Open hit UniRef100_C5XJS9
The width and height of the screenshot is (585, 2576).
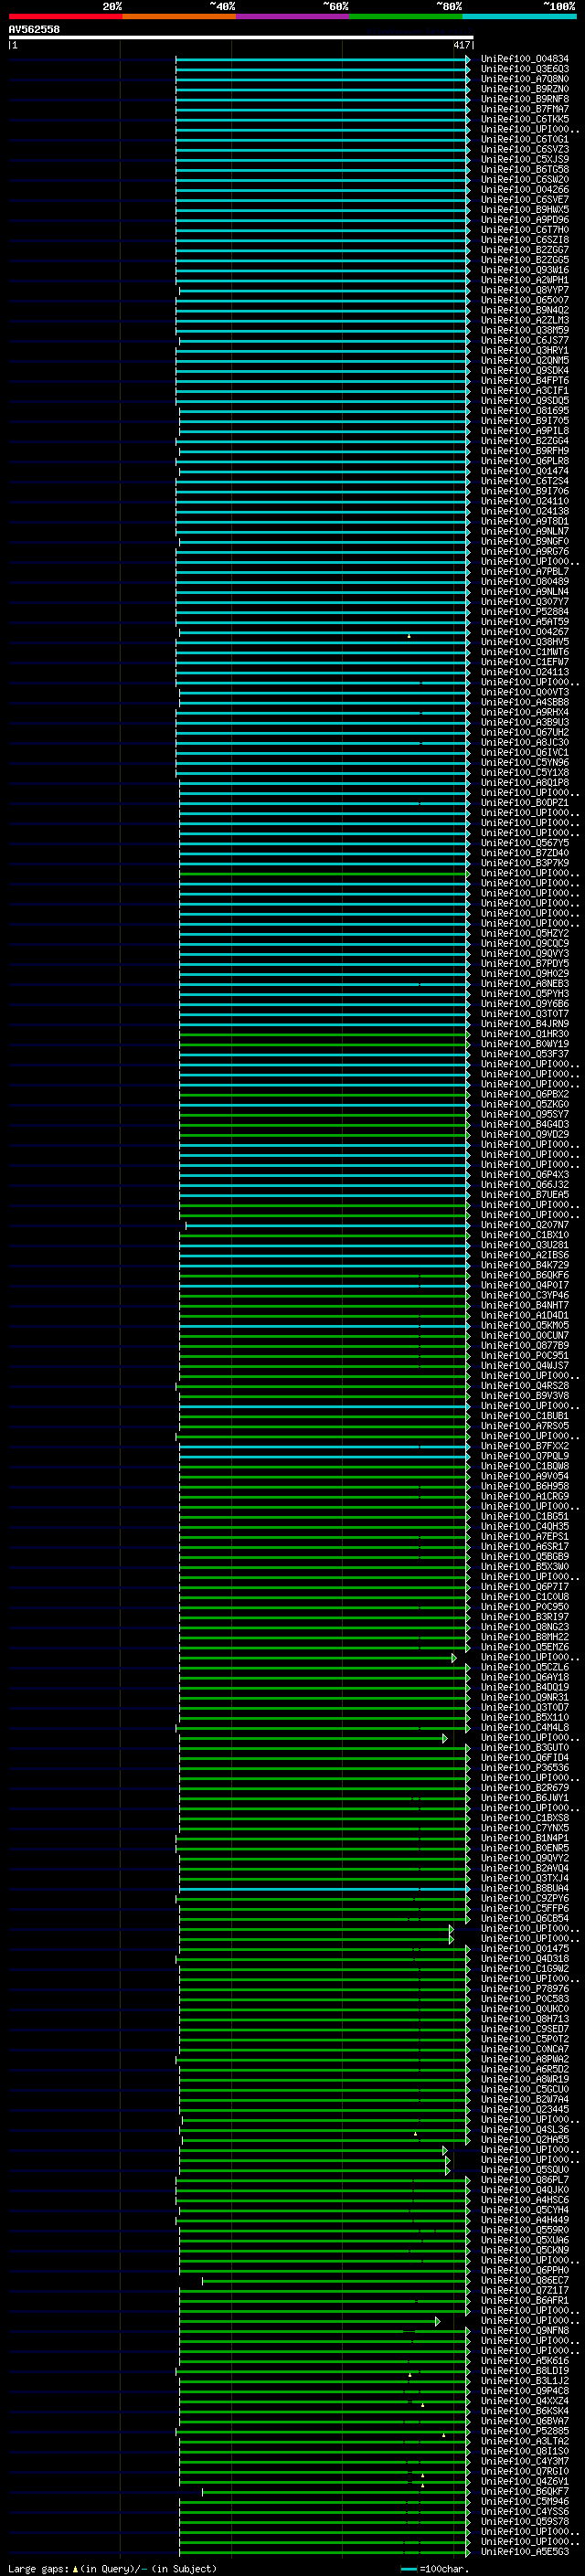point(525,159)
